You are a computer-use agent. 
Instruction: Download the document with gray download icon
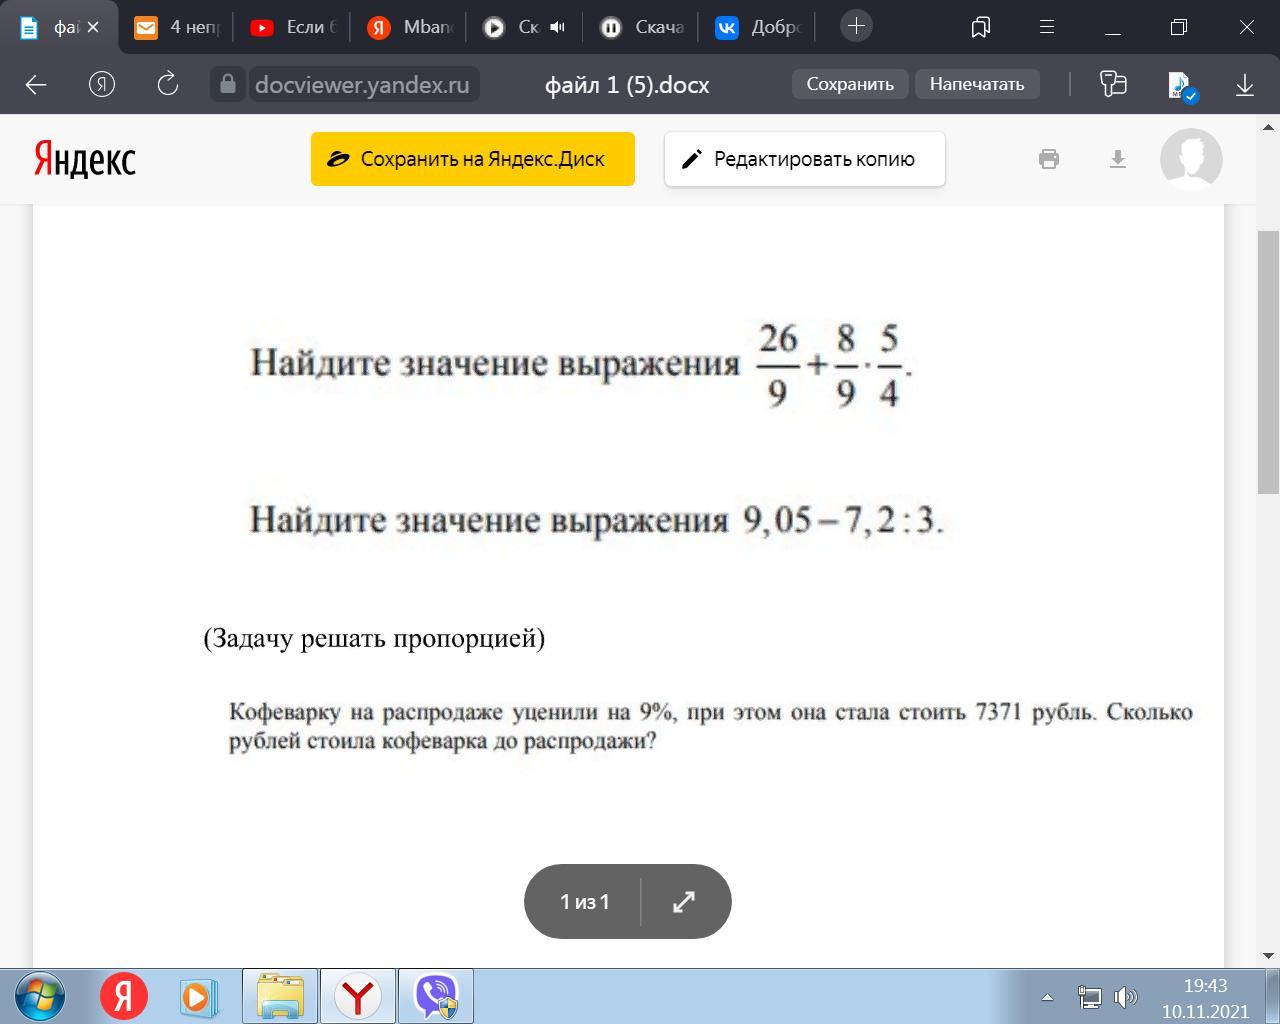point(1118,159)
